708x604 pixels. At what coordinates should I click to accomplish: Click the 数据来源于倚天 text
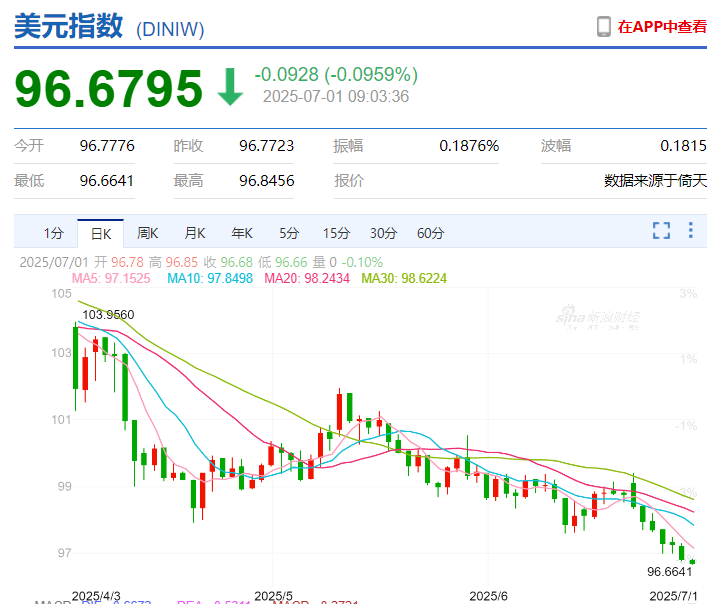[x=655, y=181]
